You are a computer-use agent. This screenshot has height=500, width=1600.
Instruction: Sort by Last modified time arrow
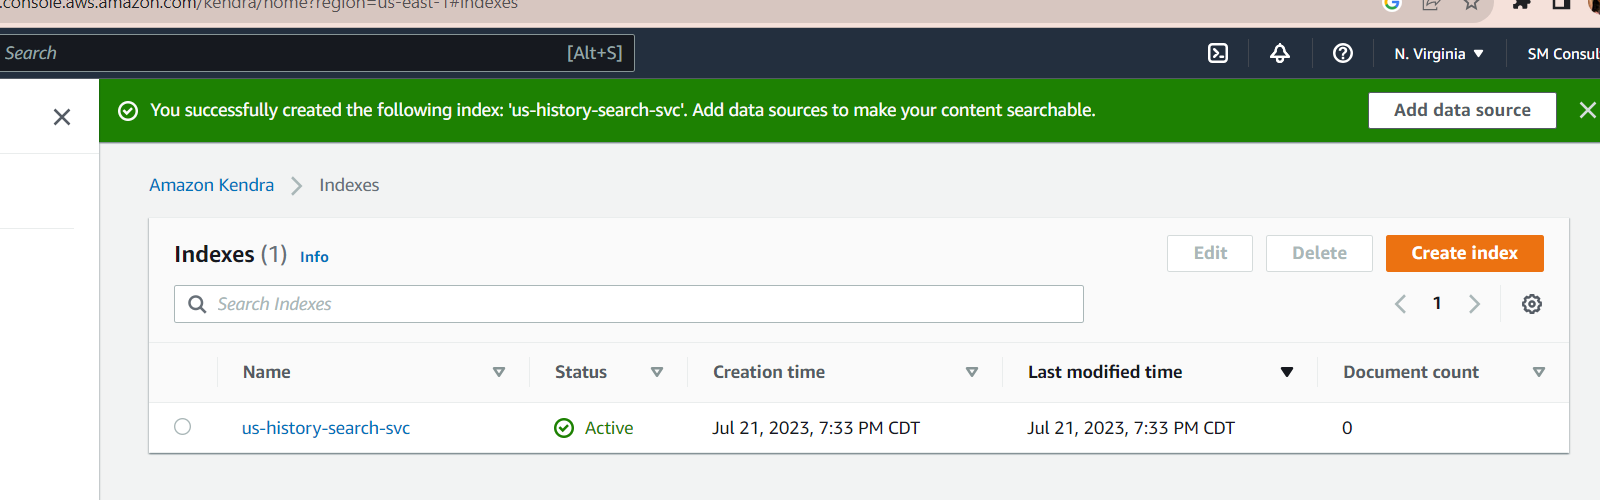(x=1287, y=372)
